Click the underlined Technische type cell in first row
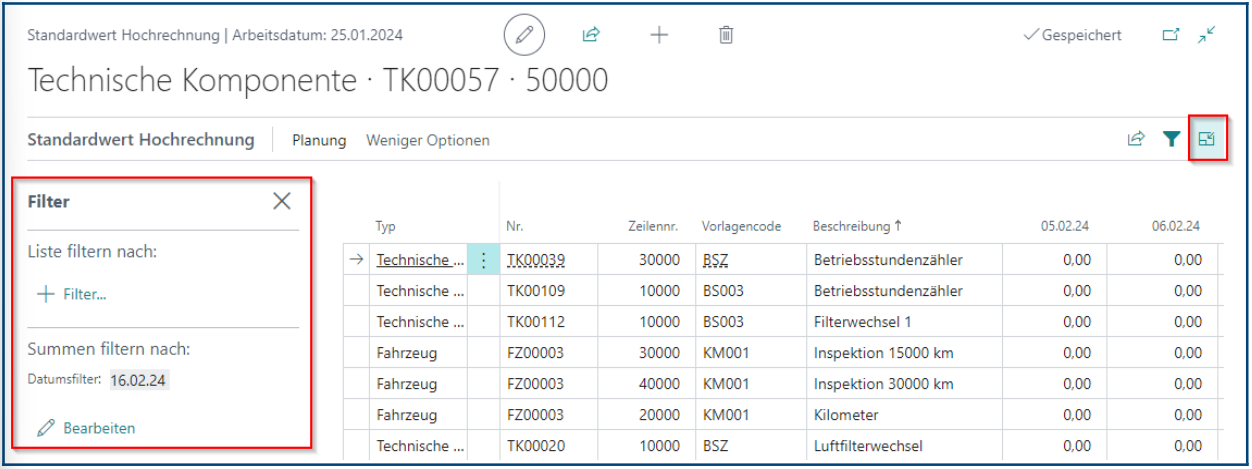1252x469 pixels. (420, 260)
